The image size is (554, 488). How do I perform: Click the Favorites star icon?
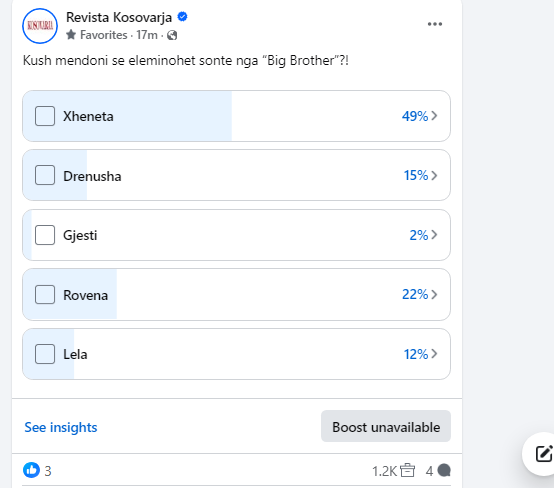coord(71,35)
